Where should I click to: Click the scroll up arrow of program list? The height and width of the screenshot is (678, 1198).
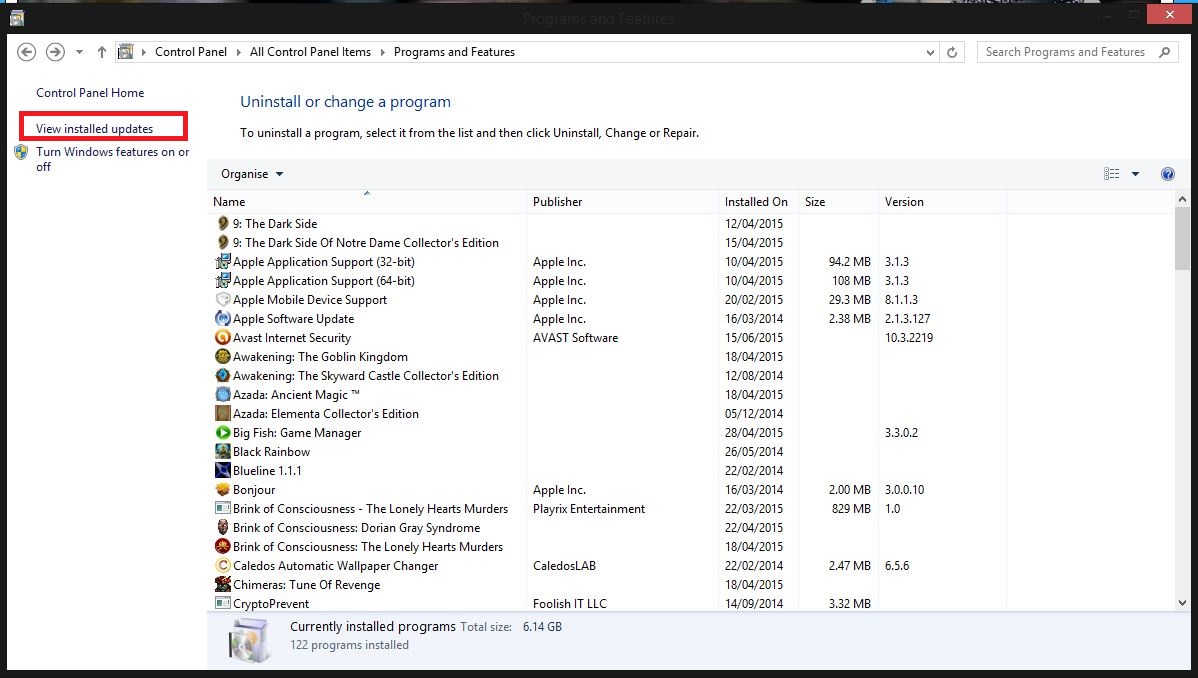tap(1182, 200)
